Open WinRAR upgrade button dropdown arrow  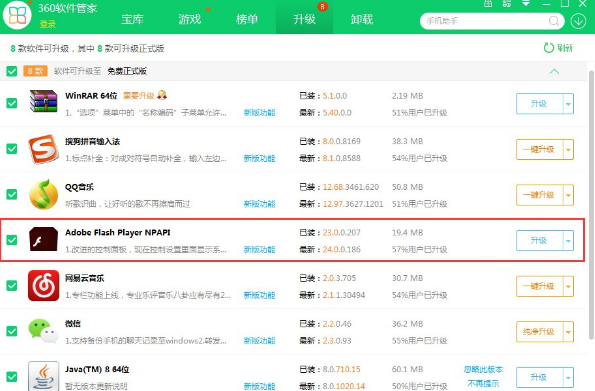pos(568,104)
